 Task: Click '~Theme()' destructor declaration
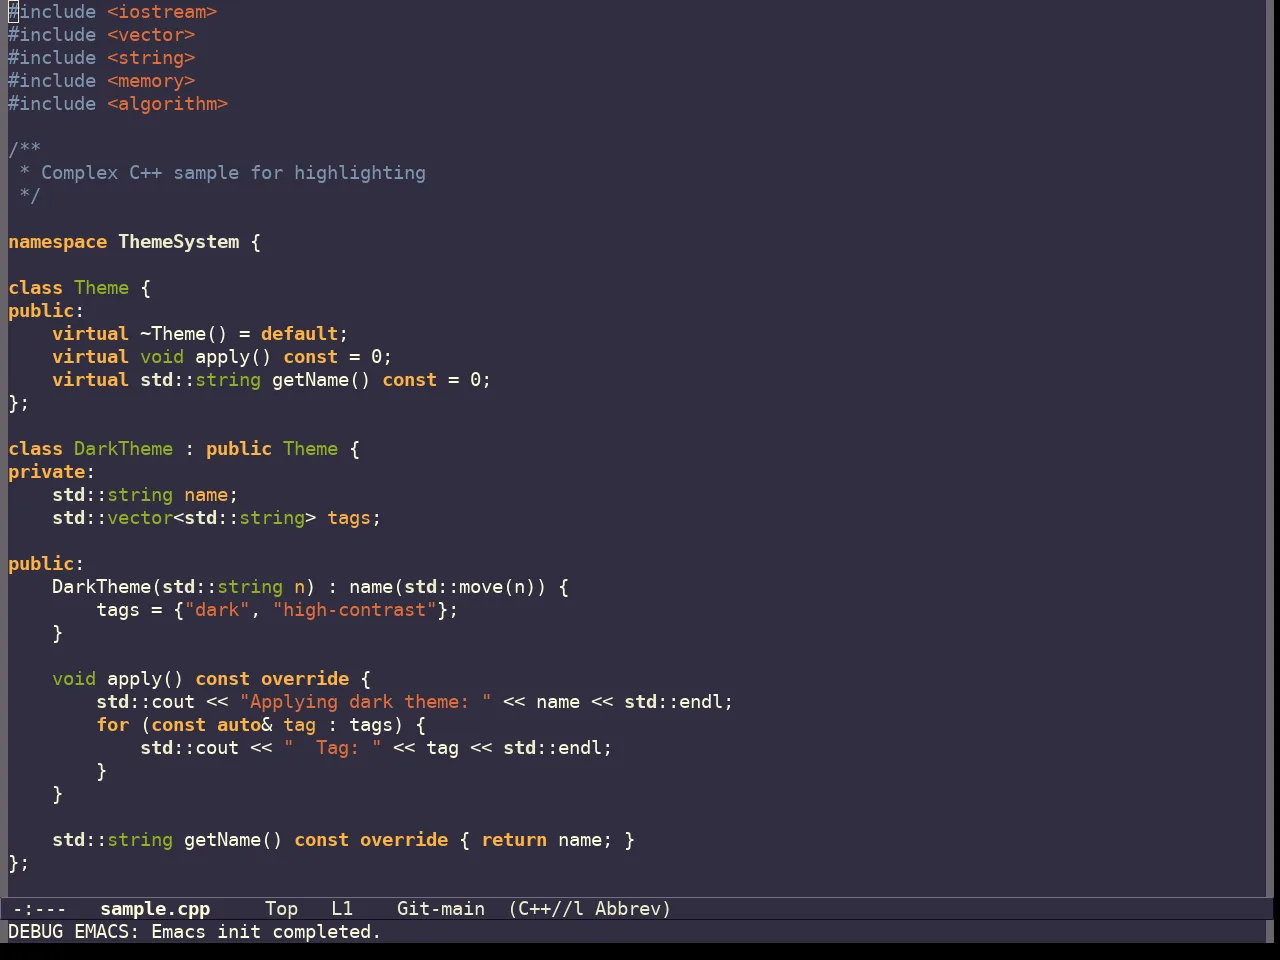coord(184,334)
